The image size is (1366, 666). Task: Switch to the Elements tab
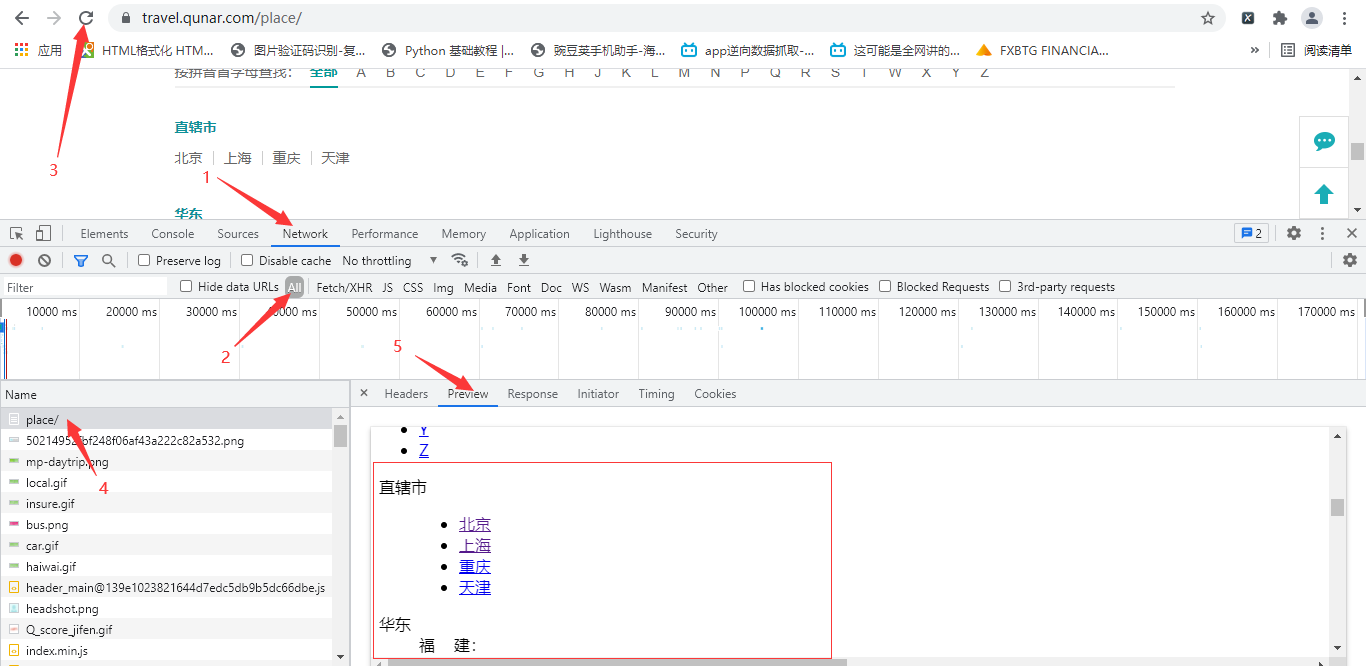[104, 233]
